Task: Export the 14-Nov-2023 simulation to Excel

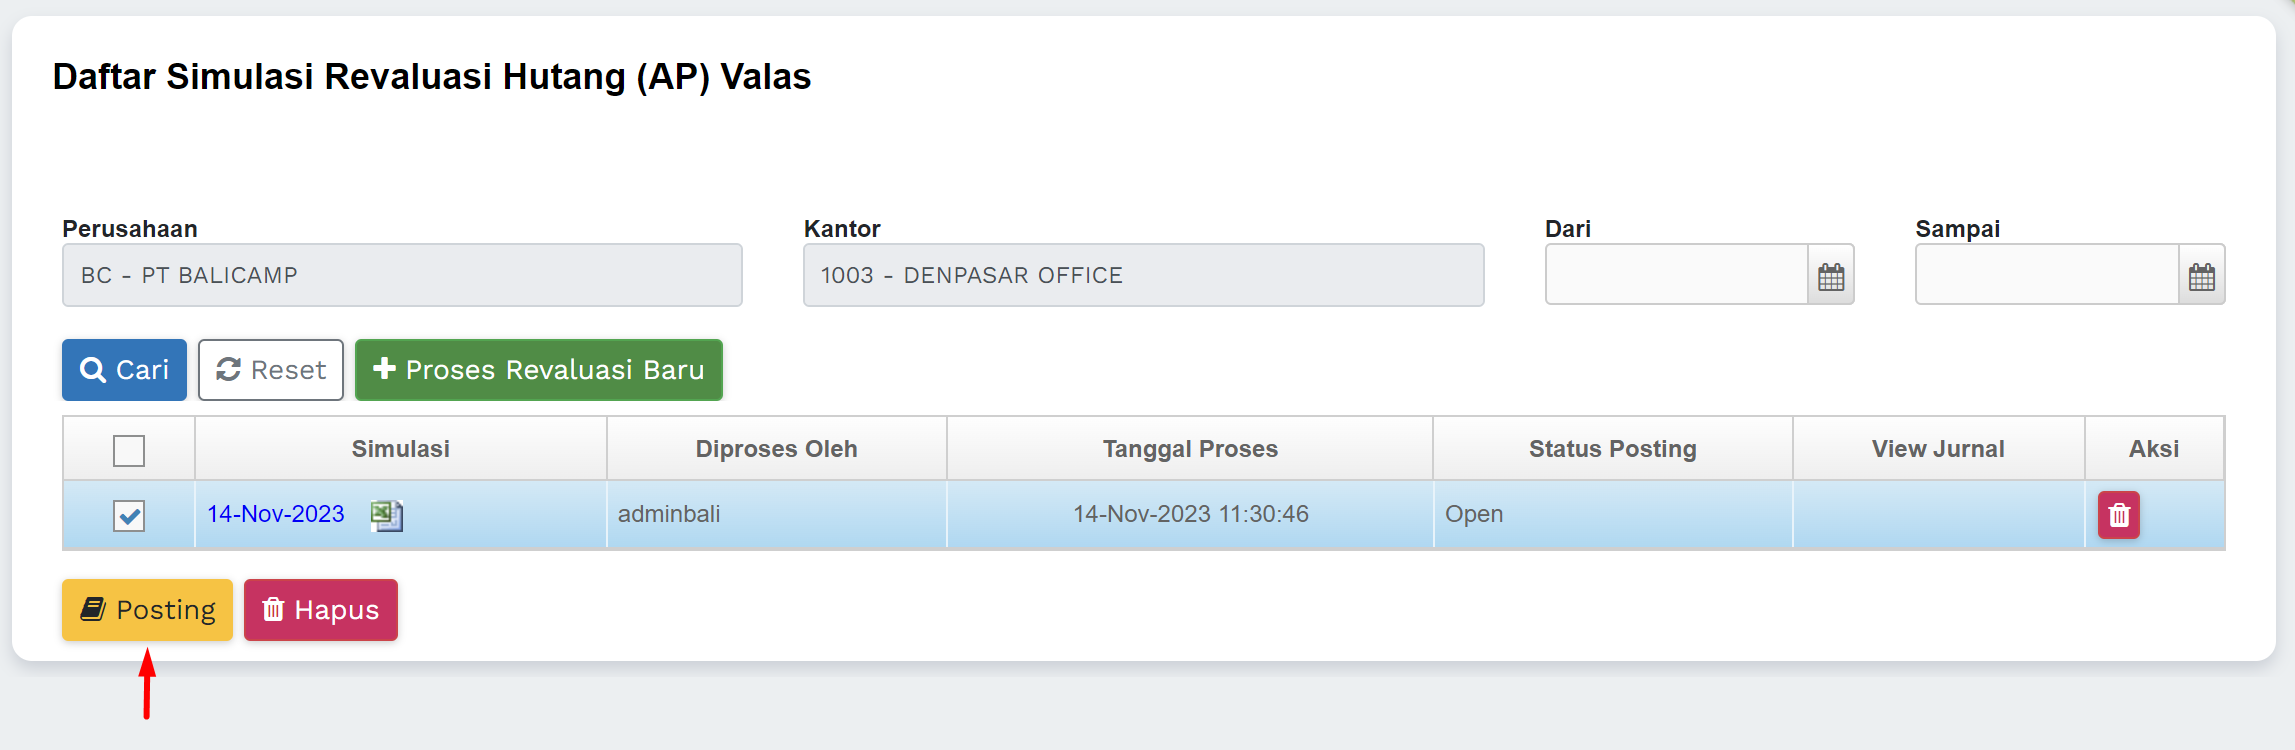Action: [x=386, y=515]
